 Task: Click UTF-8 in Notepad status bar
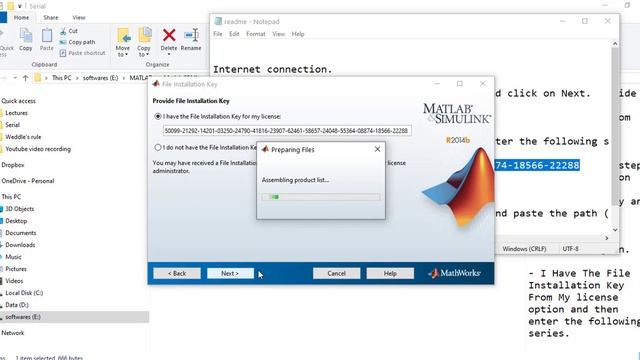[x=570, y=249]
